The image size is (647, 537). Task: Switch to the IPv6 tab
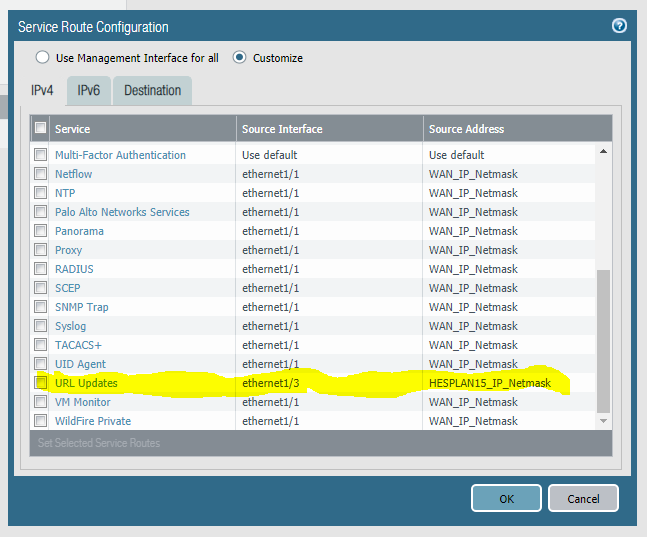click(x=89, y=91)
